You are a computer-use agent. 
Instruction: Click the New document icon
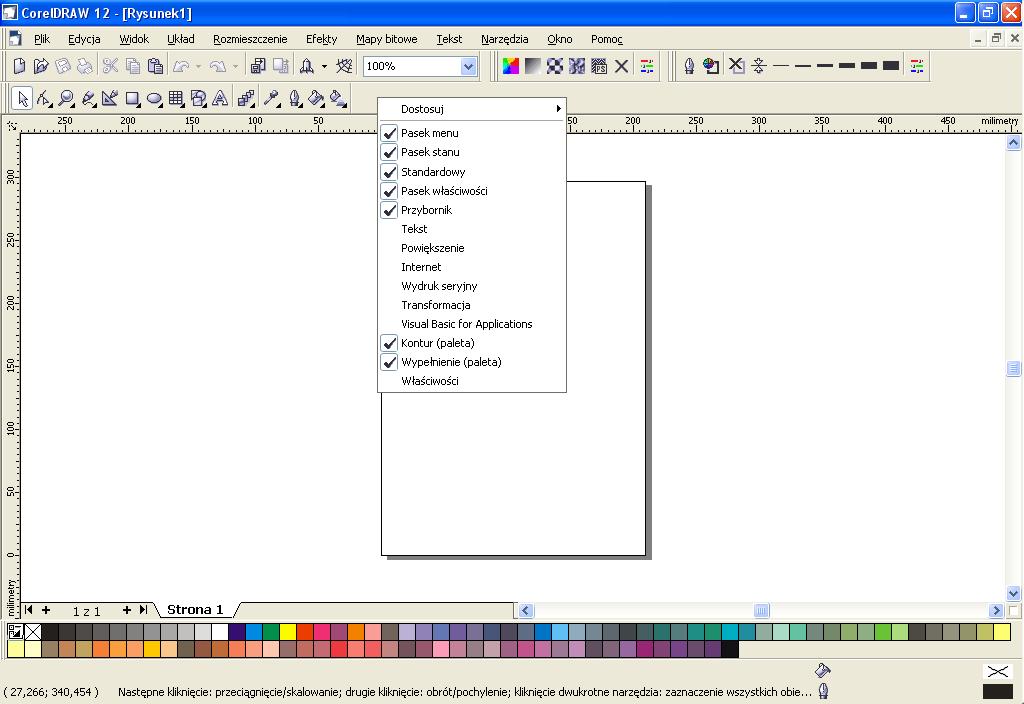point(19,66)
